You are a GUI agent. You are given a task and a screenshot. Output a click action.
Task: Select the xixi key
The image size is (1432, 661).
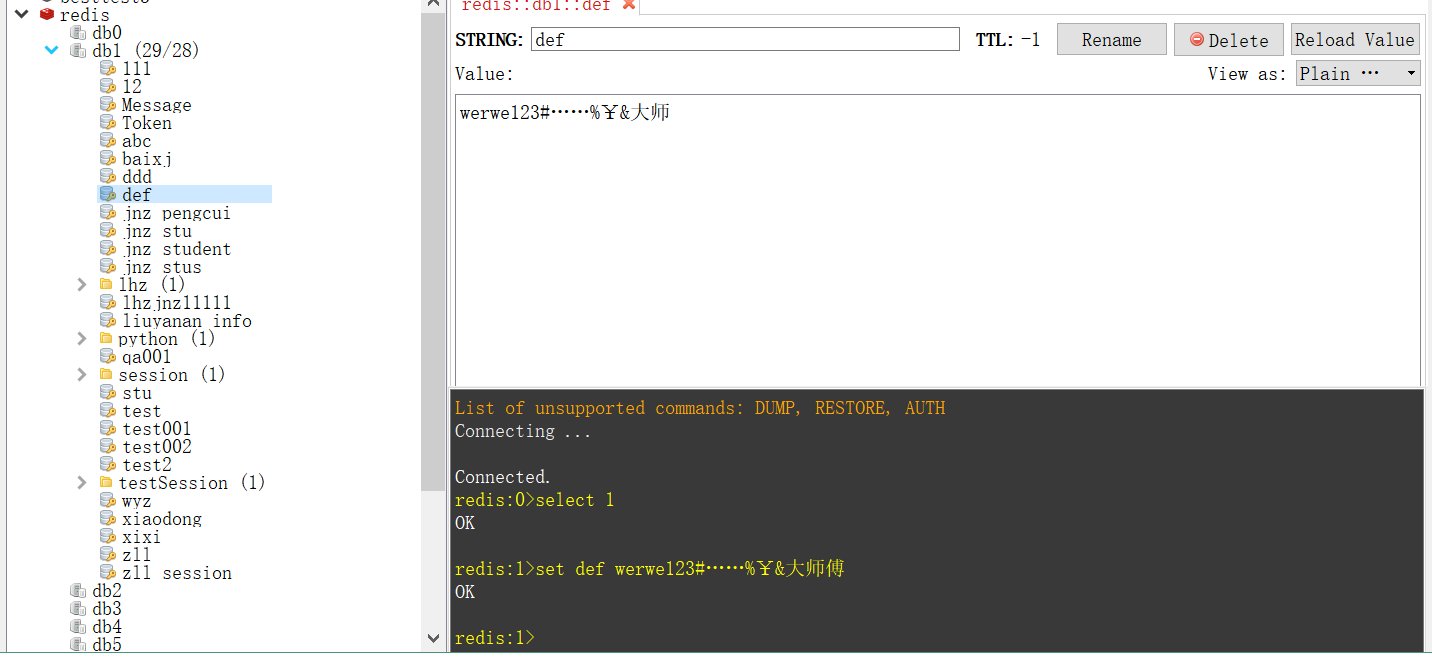click(141, 537)
